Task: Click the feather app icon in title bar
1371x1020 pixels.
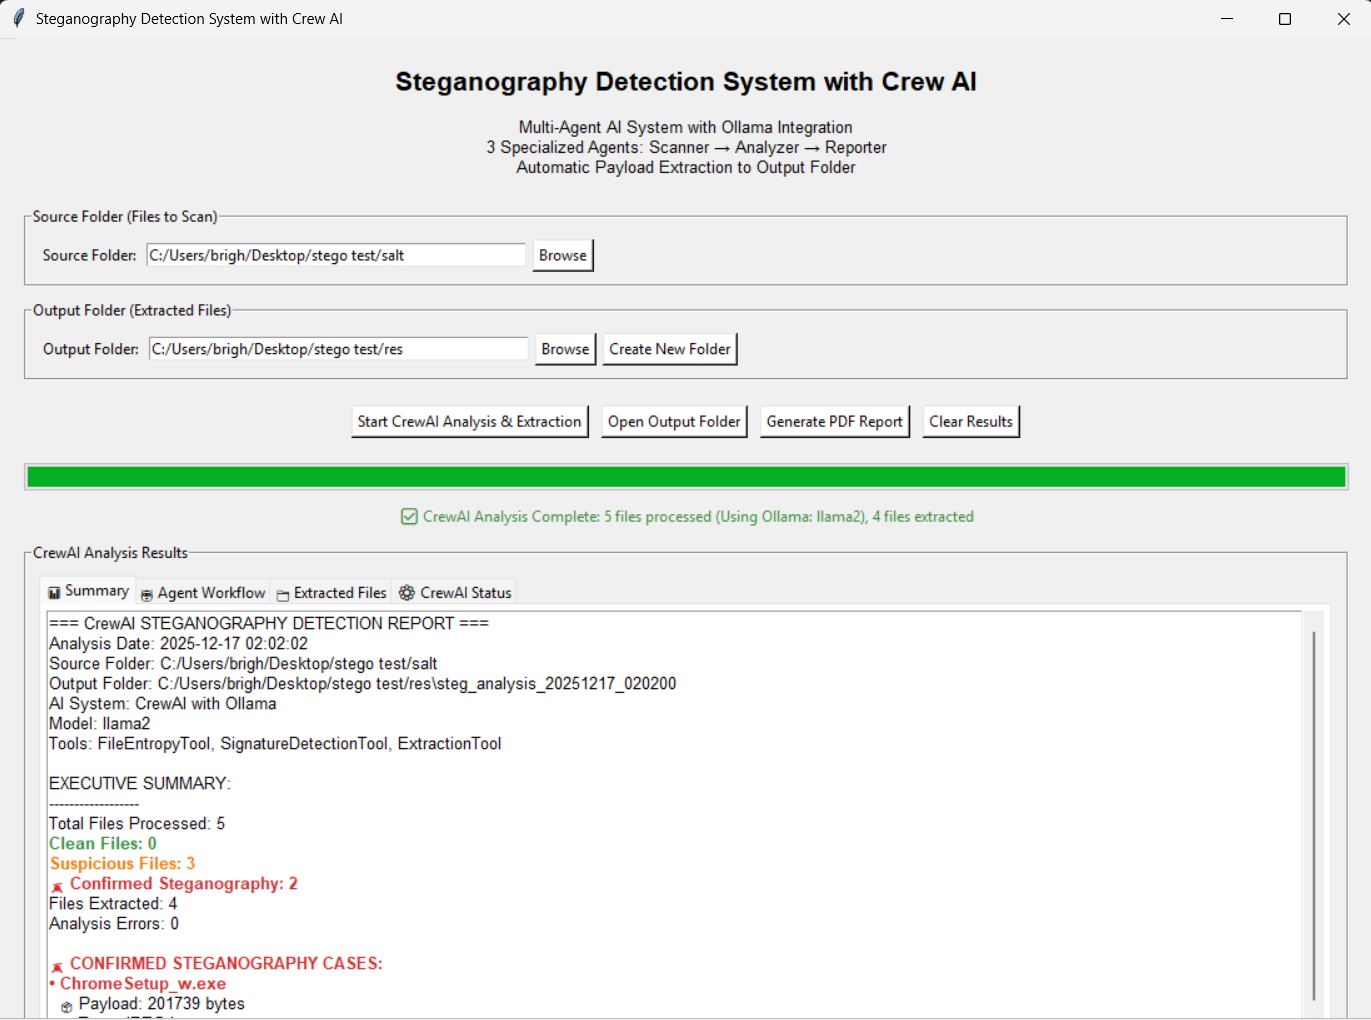Action: tap(18, 19)
